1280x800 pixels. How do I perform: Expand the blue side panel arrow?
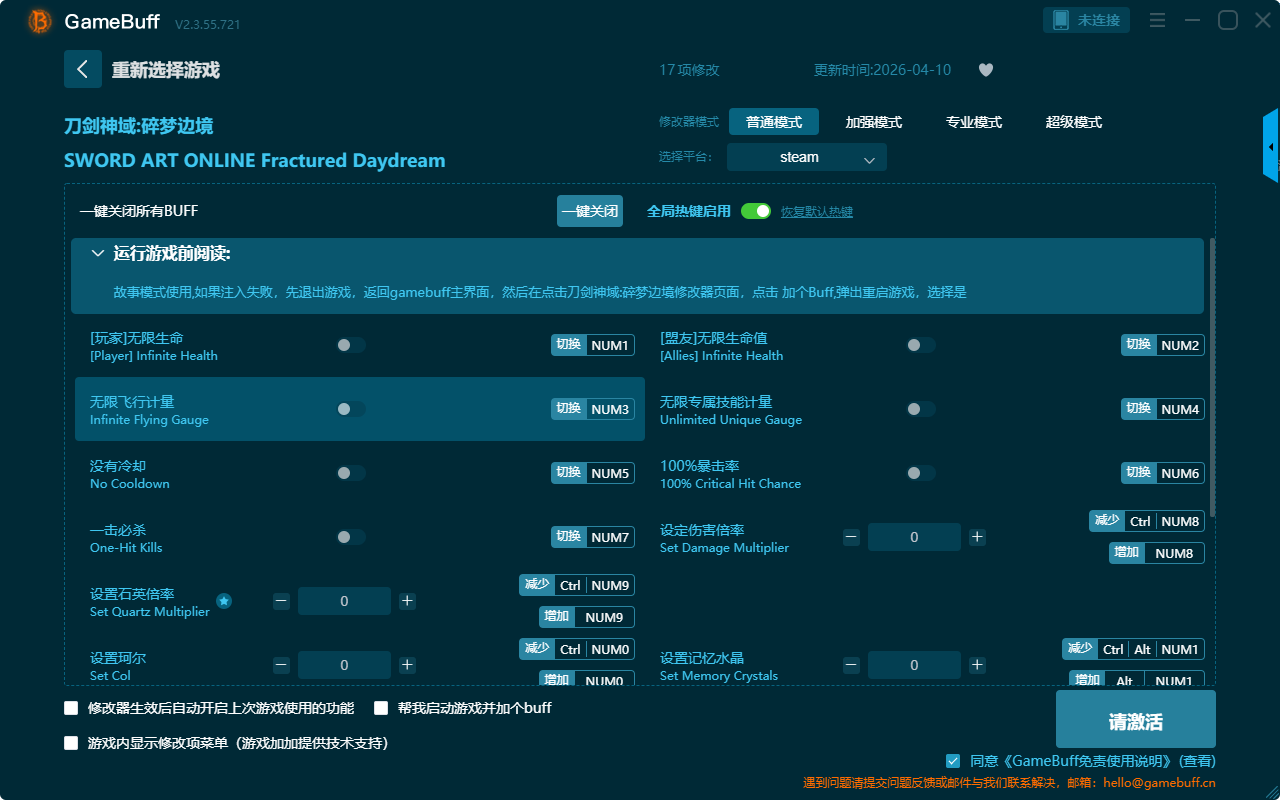point(1271,146)
